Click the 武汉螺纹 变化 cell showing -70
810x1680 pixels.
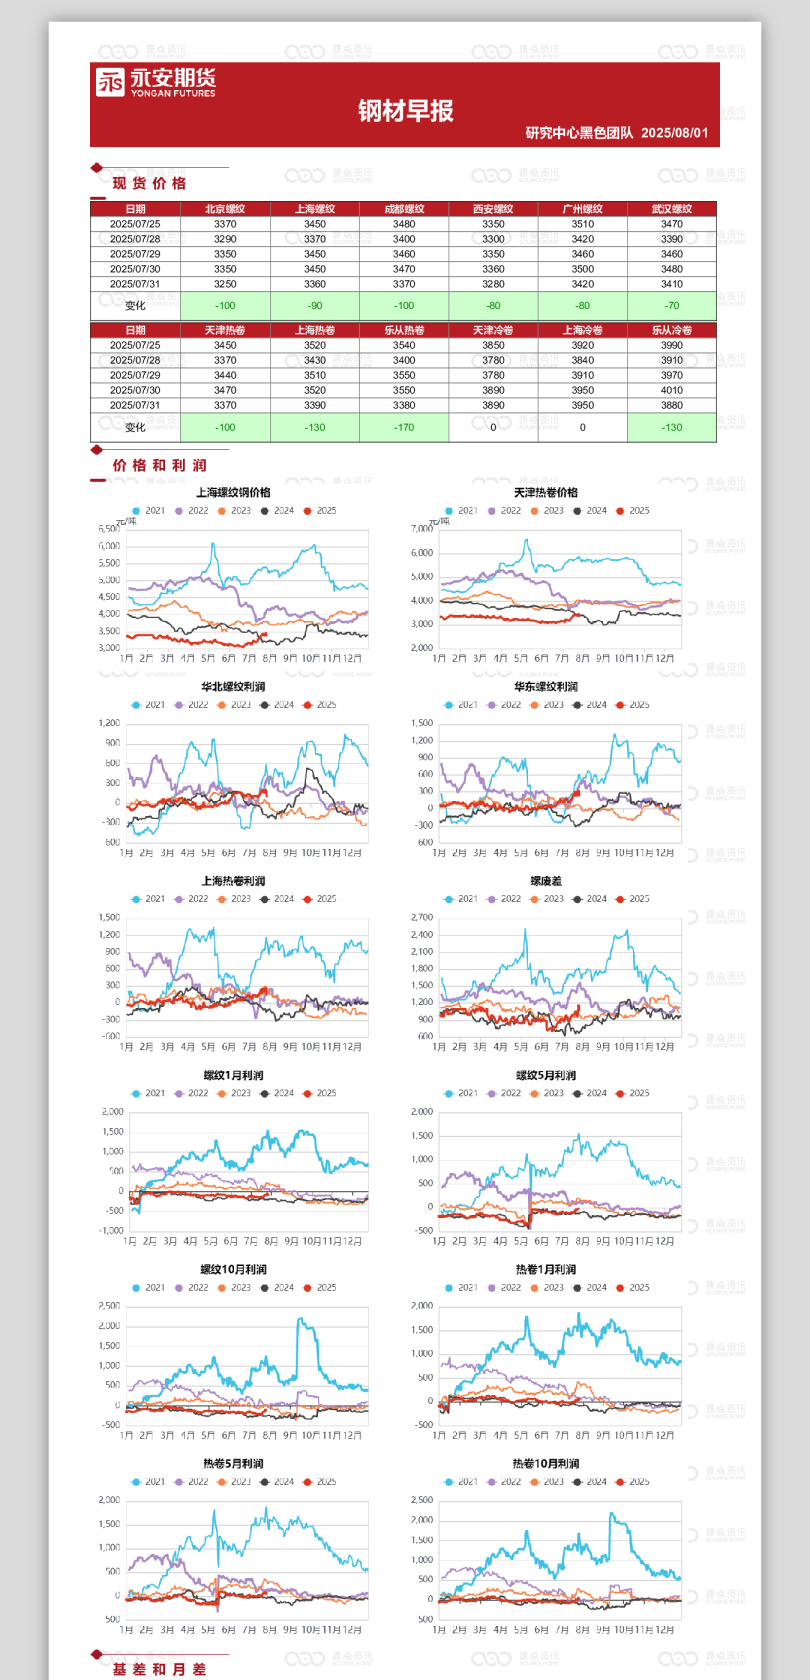[x=672, y=306]
